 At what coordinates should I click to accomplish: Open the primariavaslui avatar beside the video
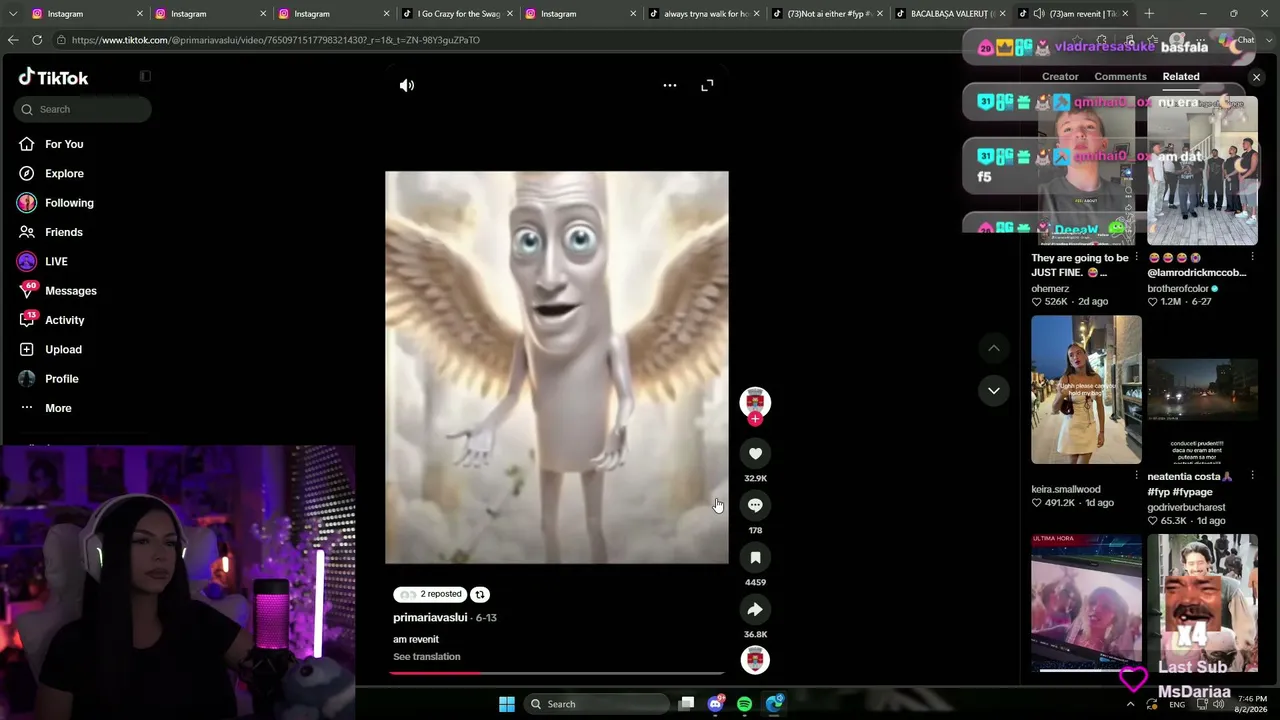coord(755,401)
